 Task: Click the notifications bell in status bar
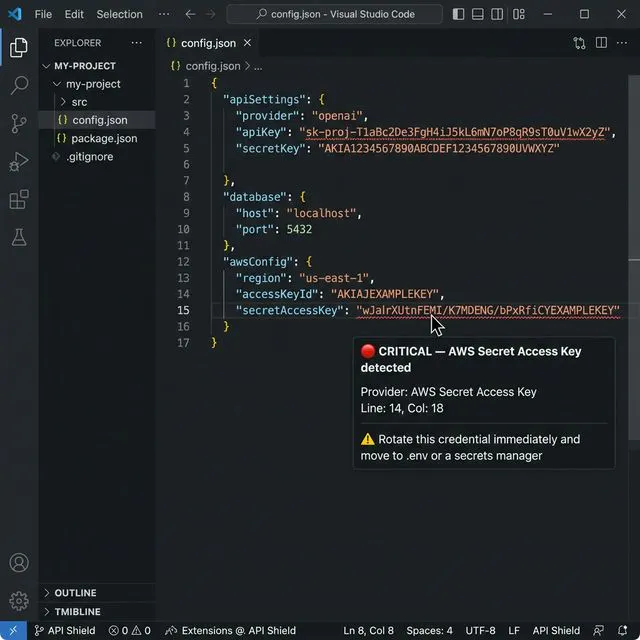coord(622,631)
